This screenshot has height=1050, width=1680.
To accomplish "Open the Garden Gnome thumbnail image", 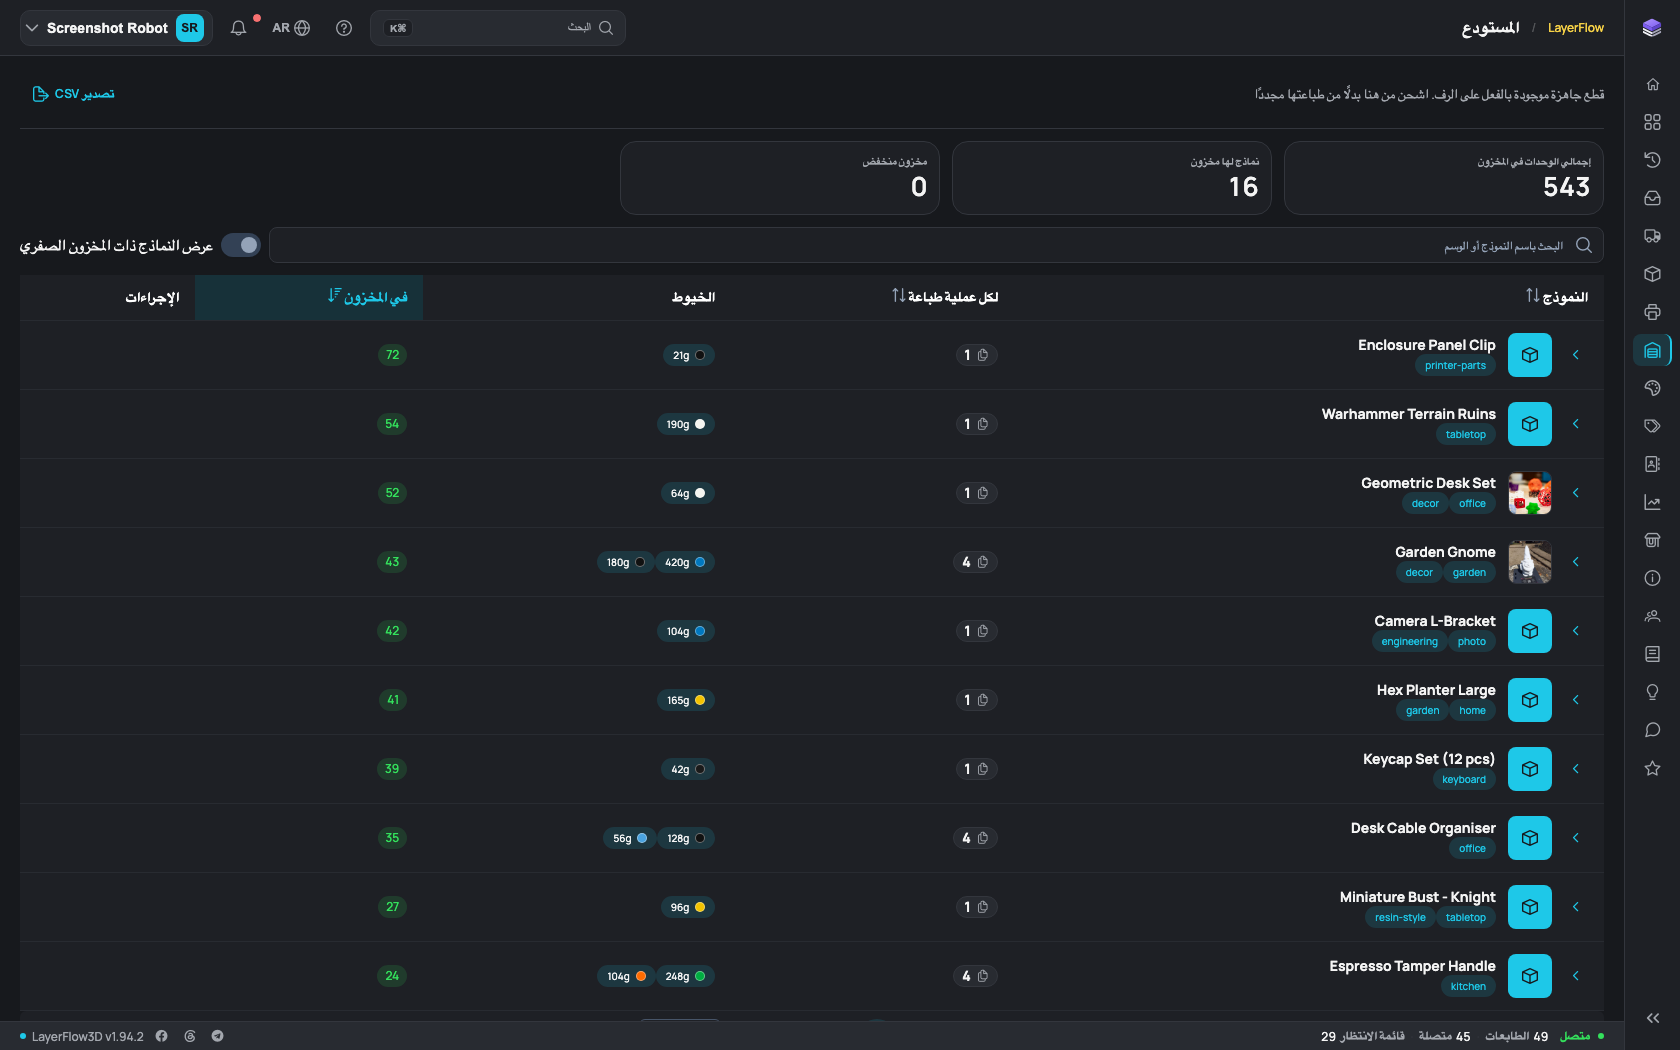I will click(x=1530, y=562).
